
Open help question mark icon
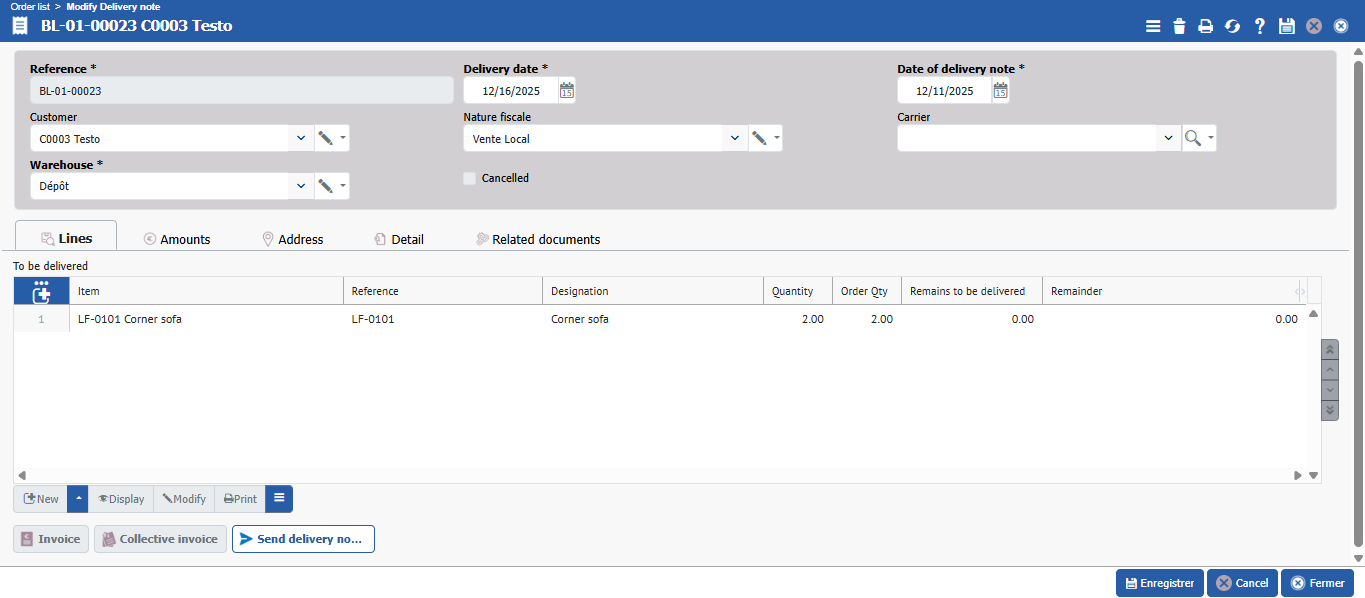click(x=1260, y=26)
